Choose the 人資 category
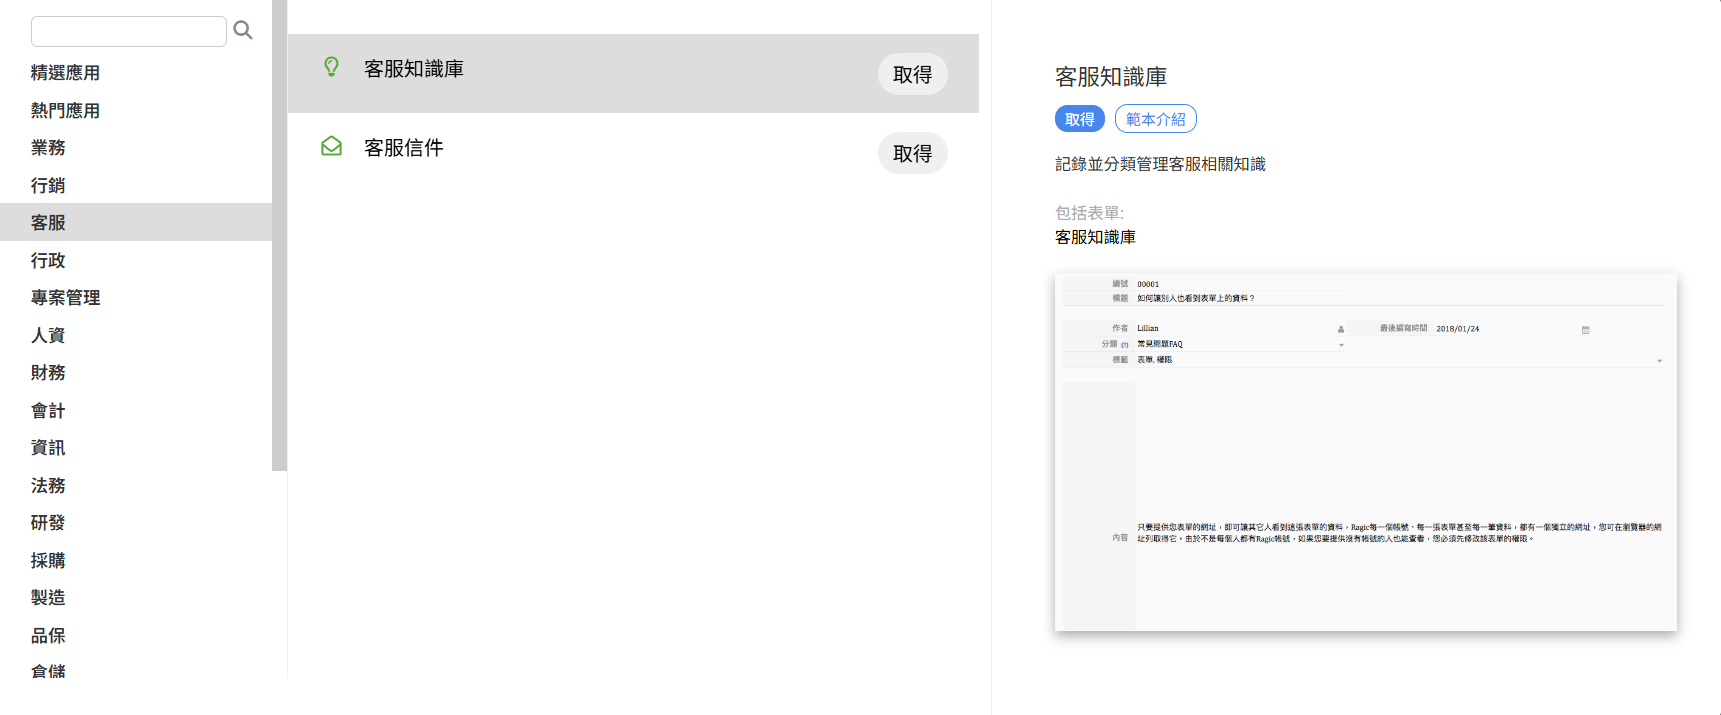Image resolution: width=1721 pixels, height=715 pixels. pos(48,335)
